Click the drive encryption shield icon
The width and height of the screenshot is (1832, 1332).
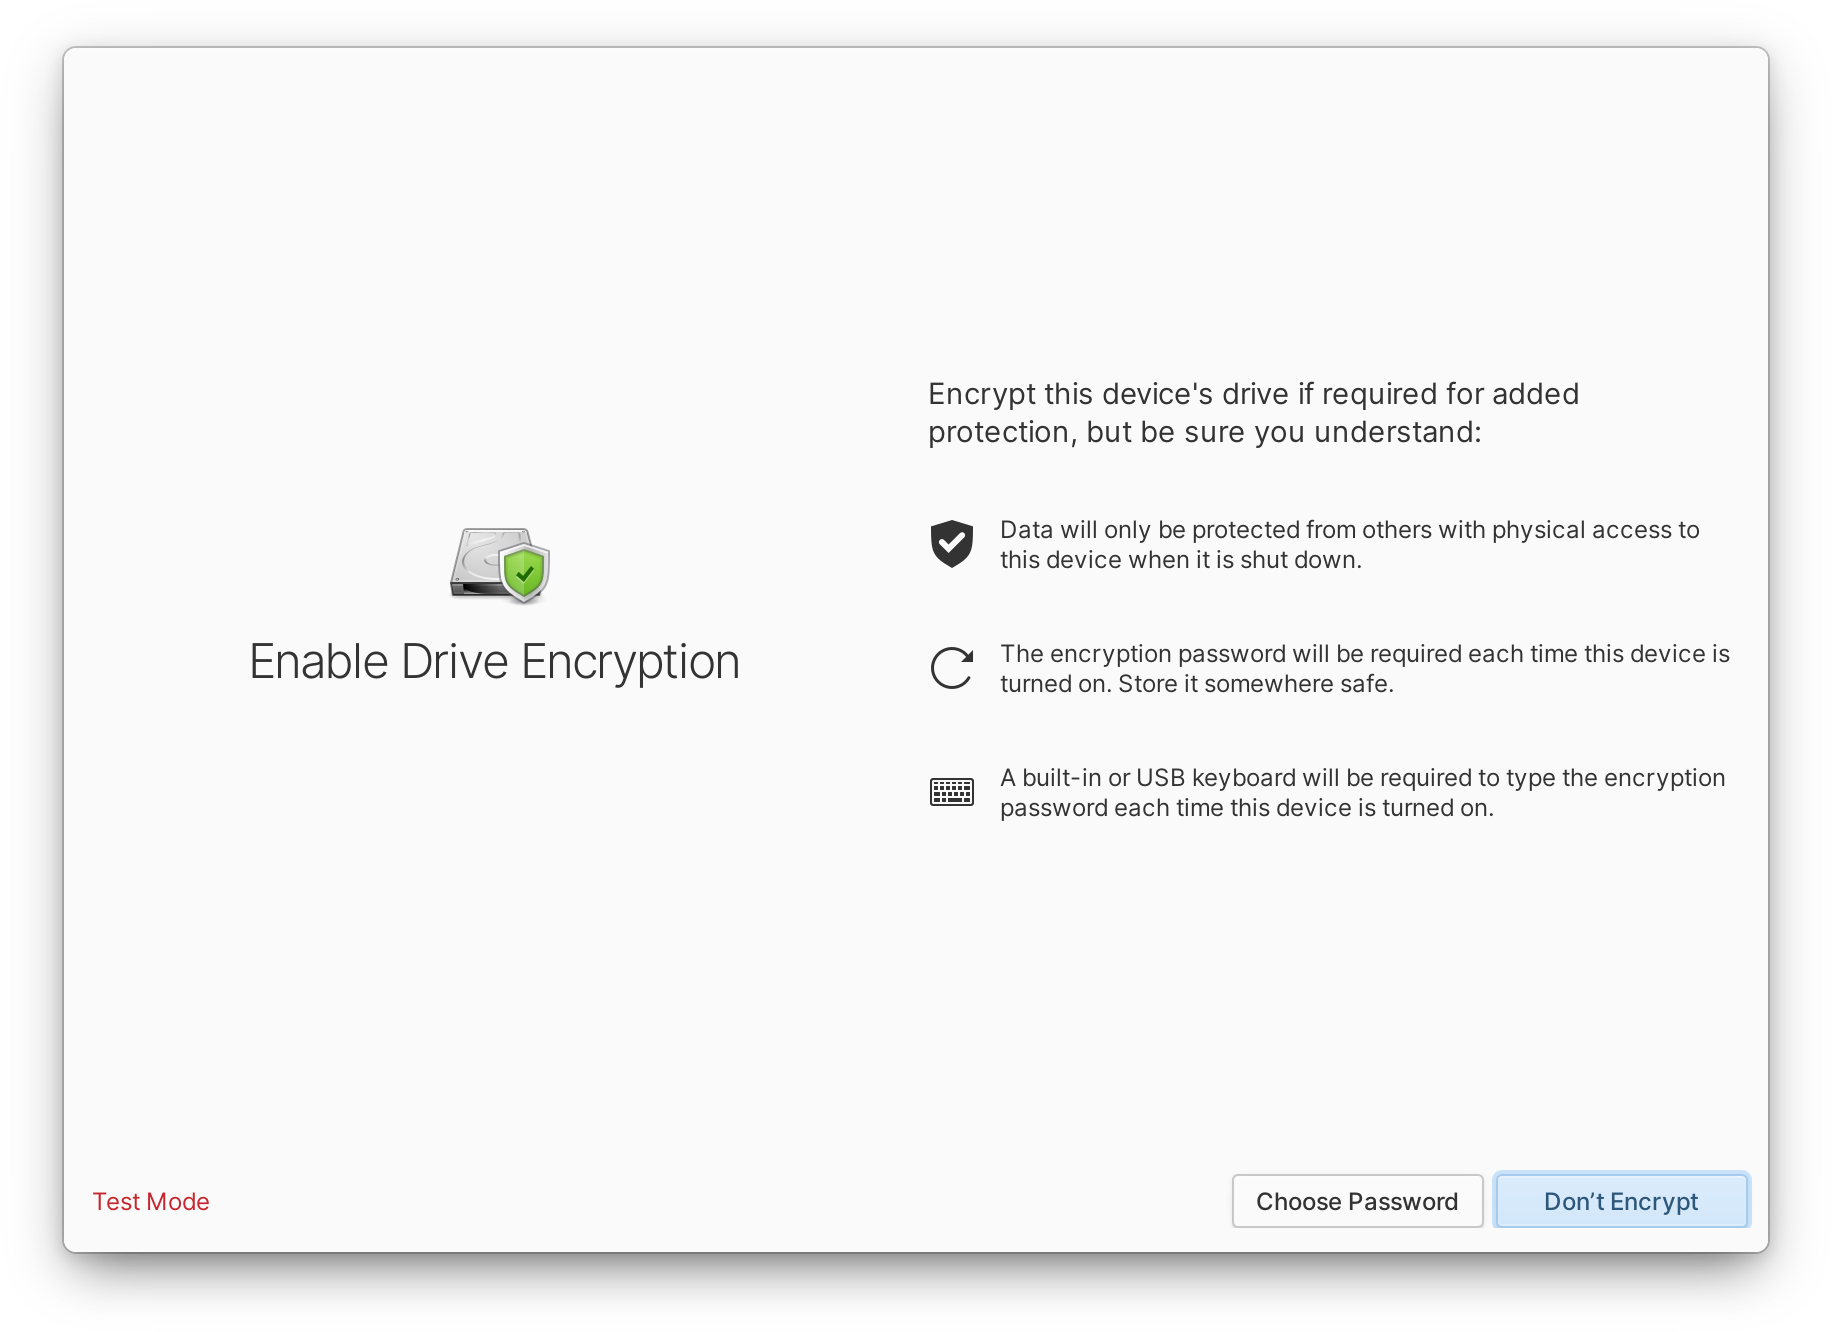coord(497,565)
